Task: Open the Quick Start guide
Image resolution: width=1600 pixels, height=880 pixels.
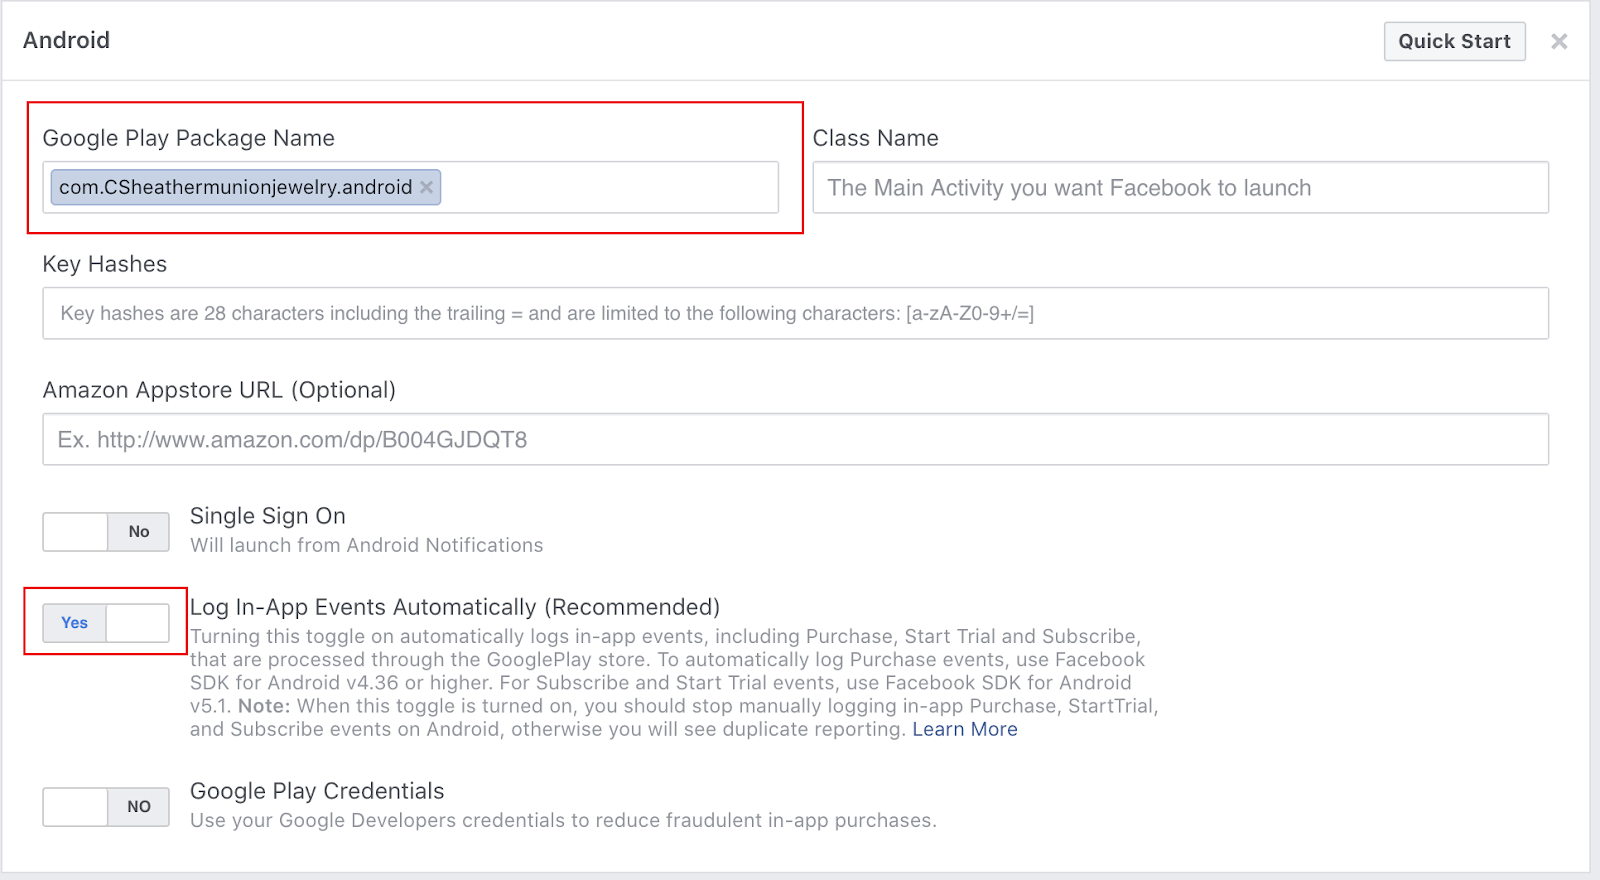Action: [1454, 41]
